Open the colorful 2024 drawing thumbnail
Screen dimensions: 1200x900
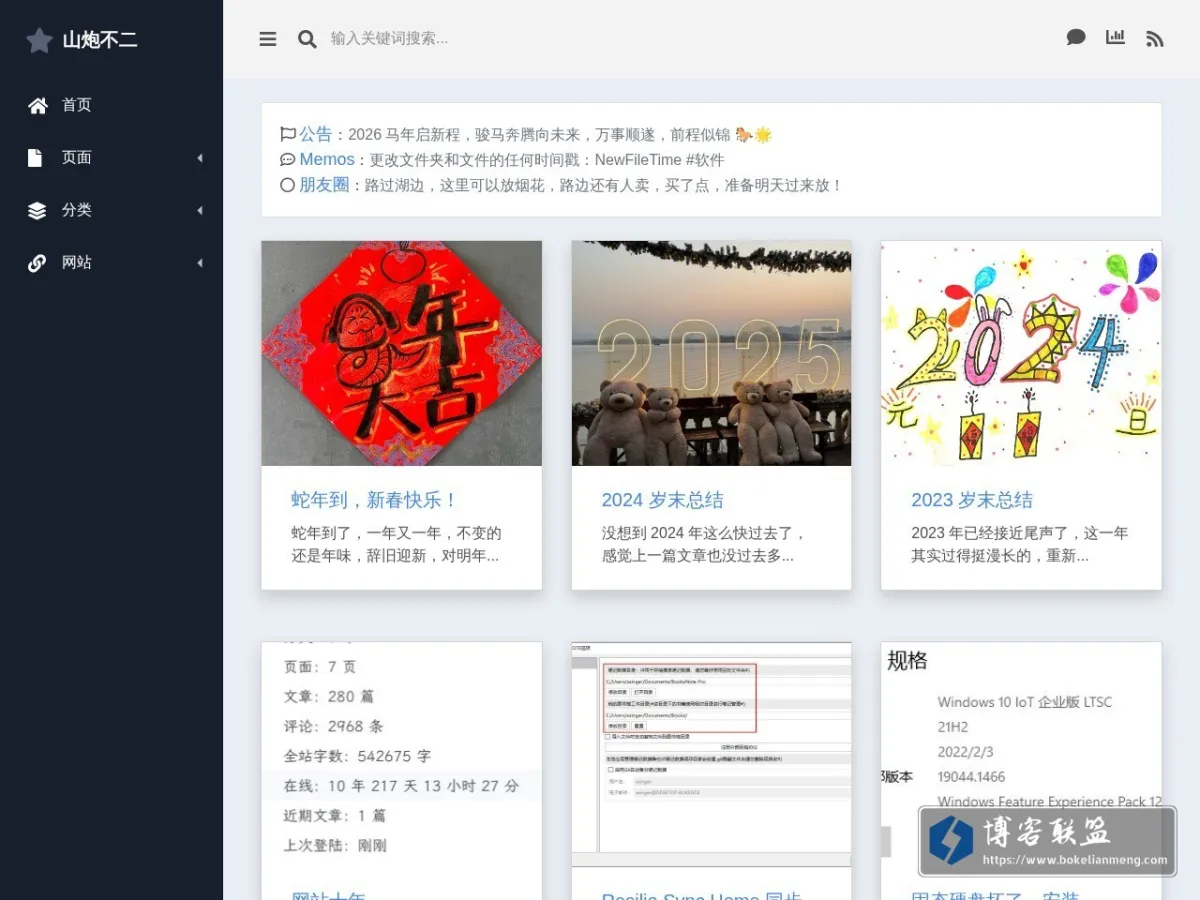coord(1022,353)
